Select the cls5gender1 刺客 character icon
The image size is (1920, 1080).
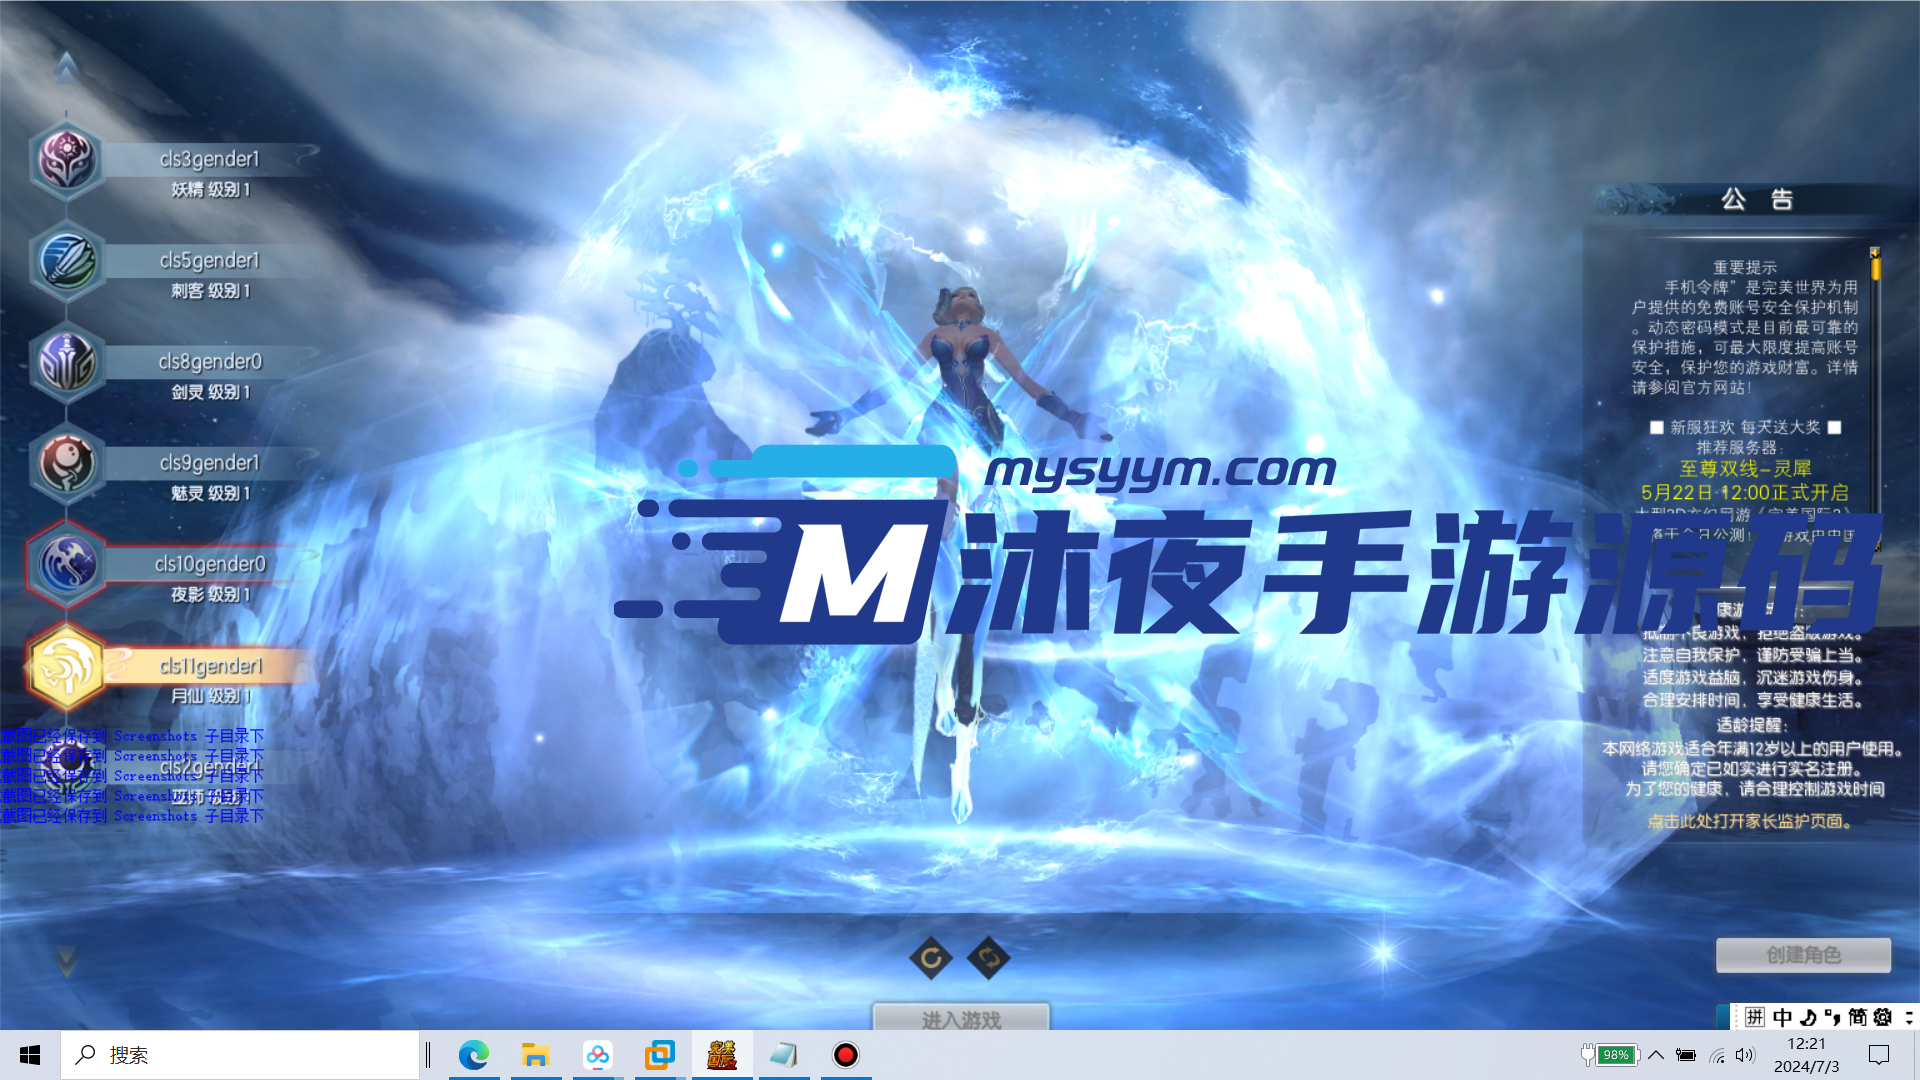pyautogui.click(x=66, y=261)
